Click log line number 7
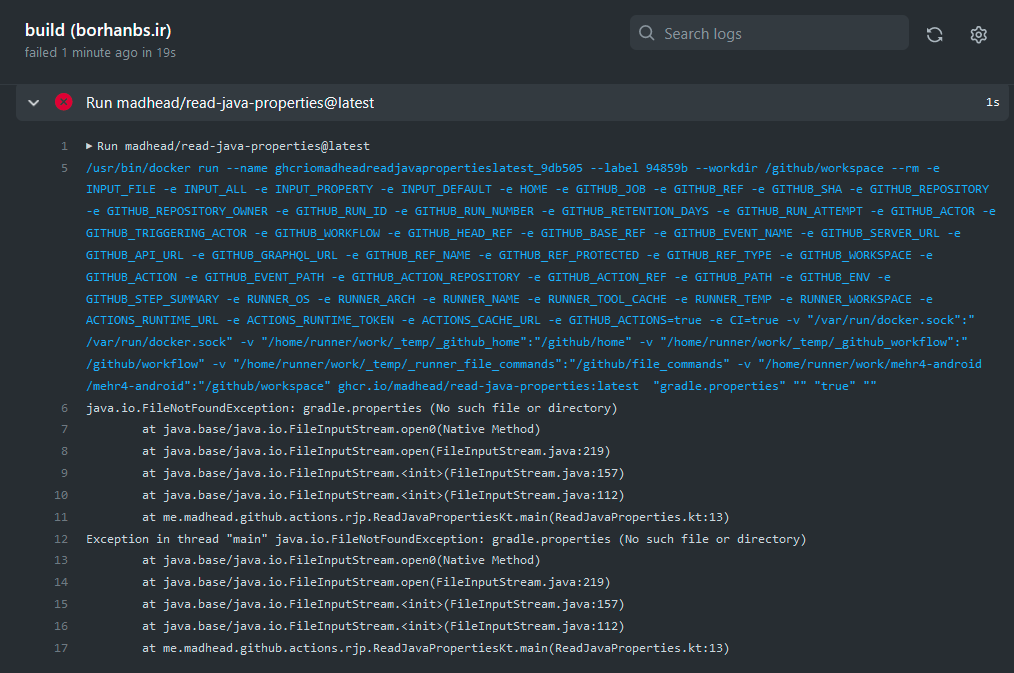This screenshot has width=1014, height=673. tap(64, 429)
